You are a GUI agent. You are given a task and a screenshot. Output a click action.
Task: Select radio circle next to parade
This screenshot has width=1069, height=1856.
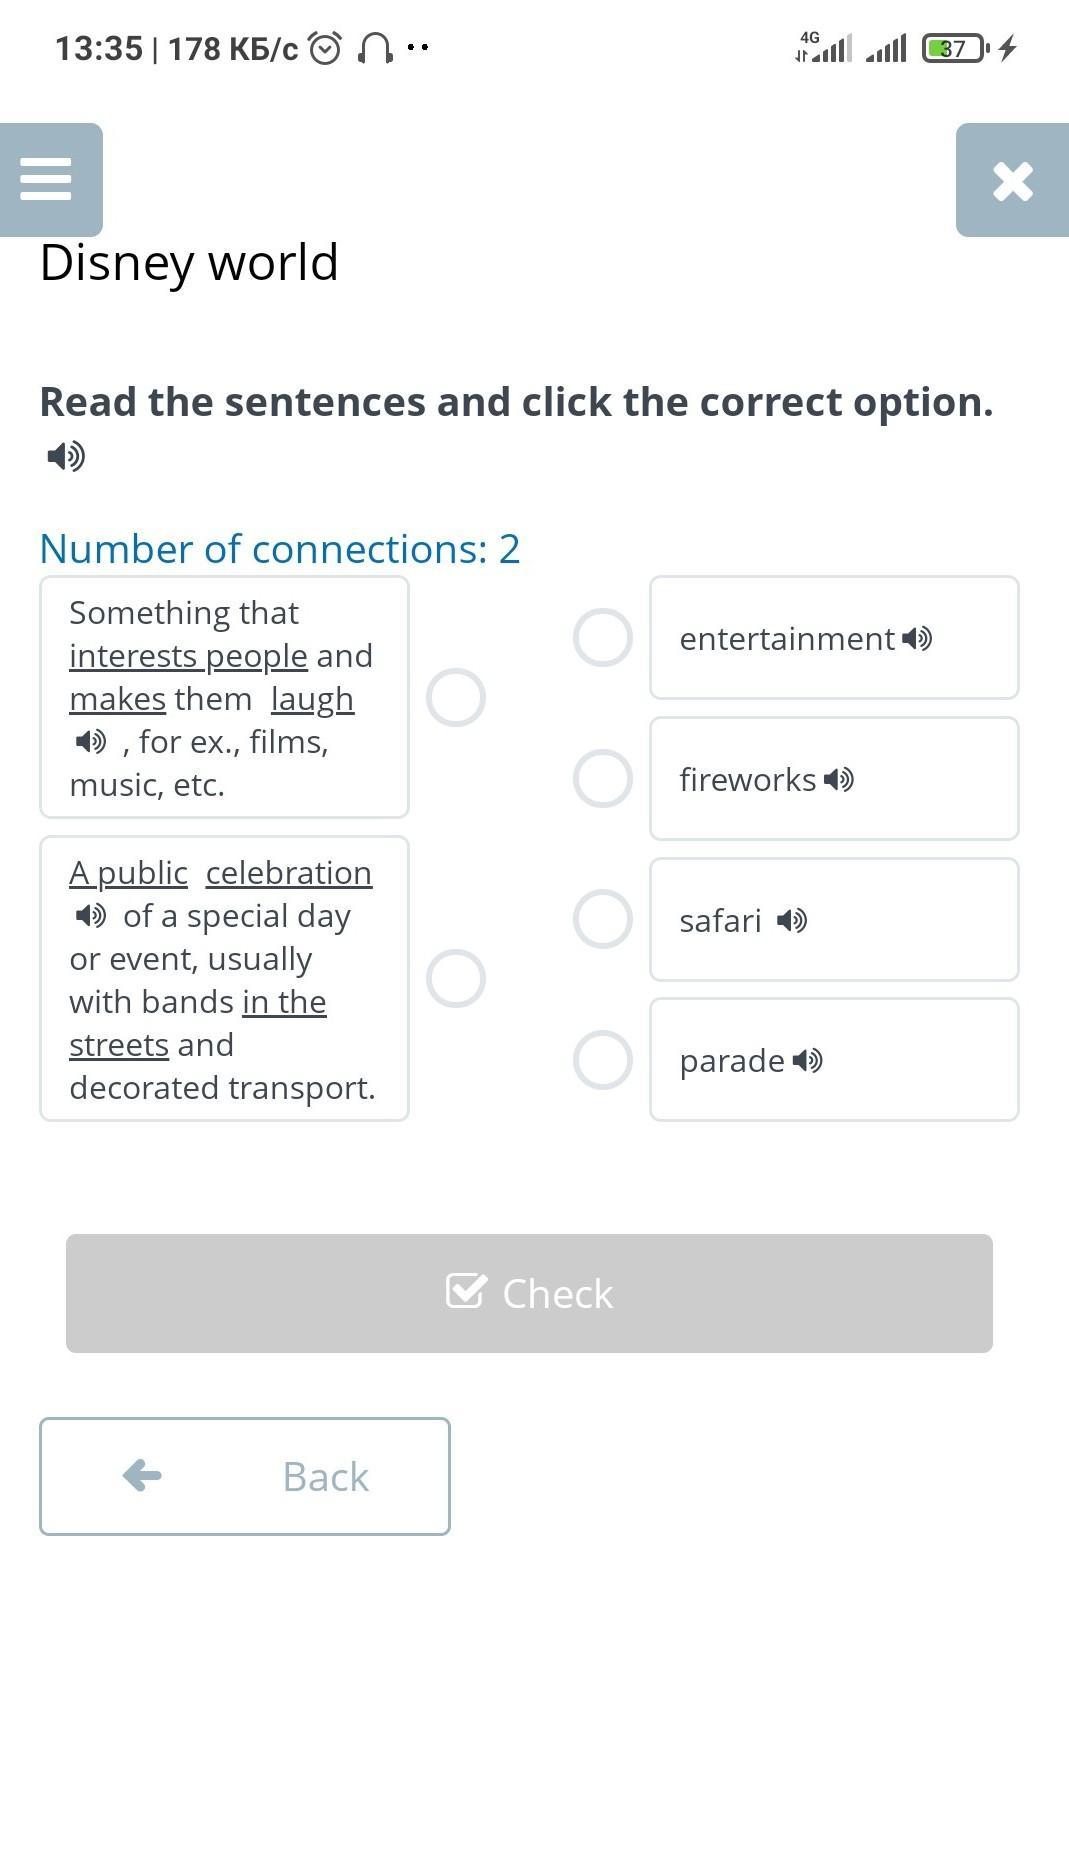(x=603, y=1060)
